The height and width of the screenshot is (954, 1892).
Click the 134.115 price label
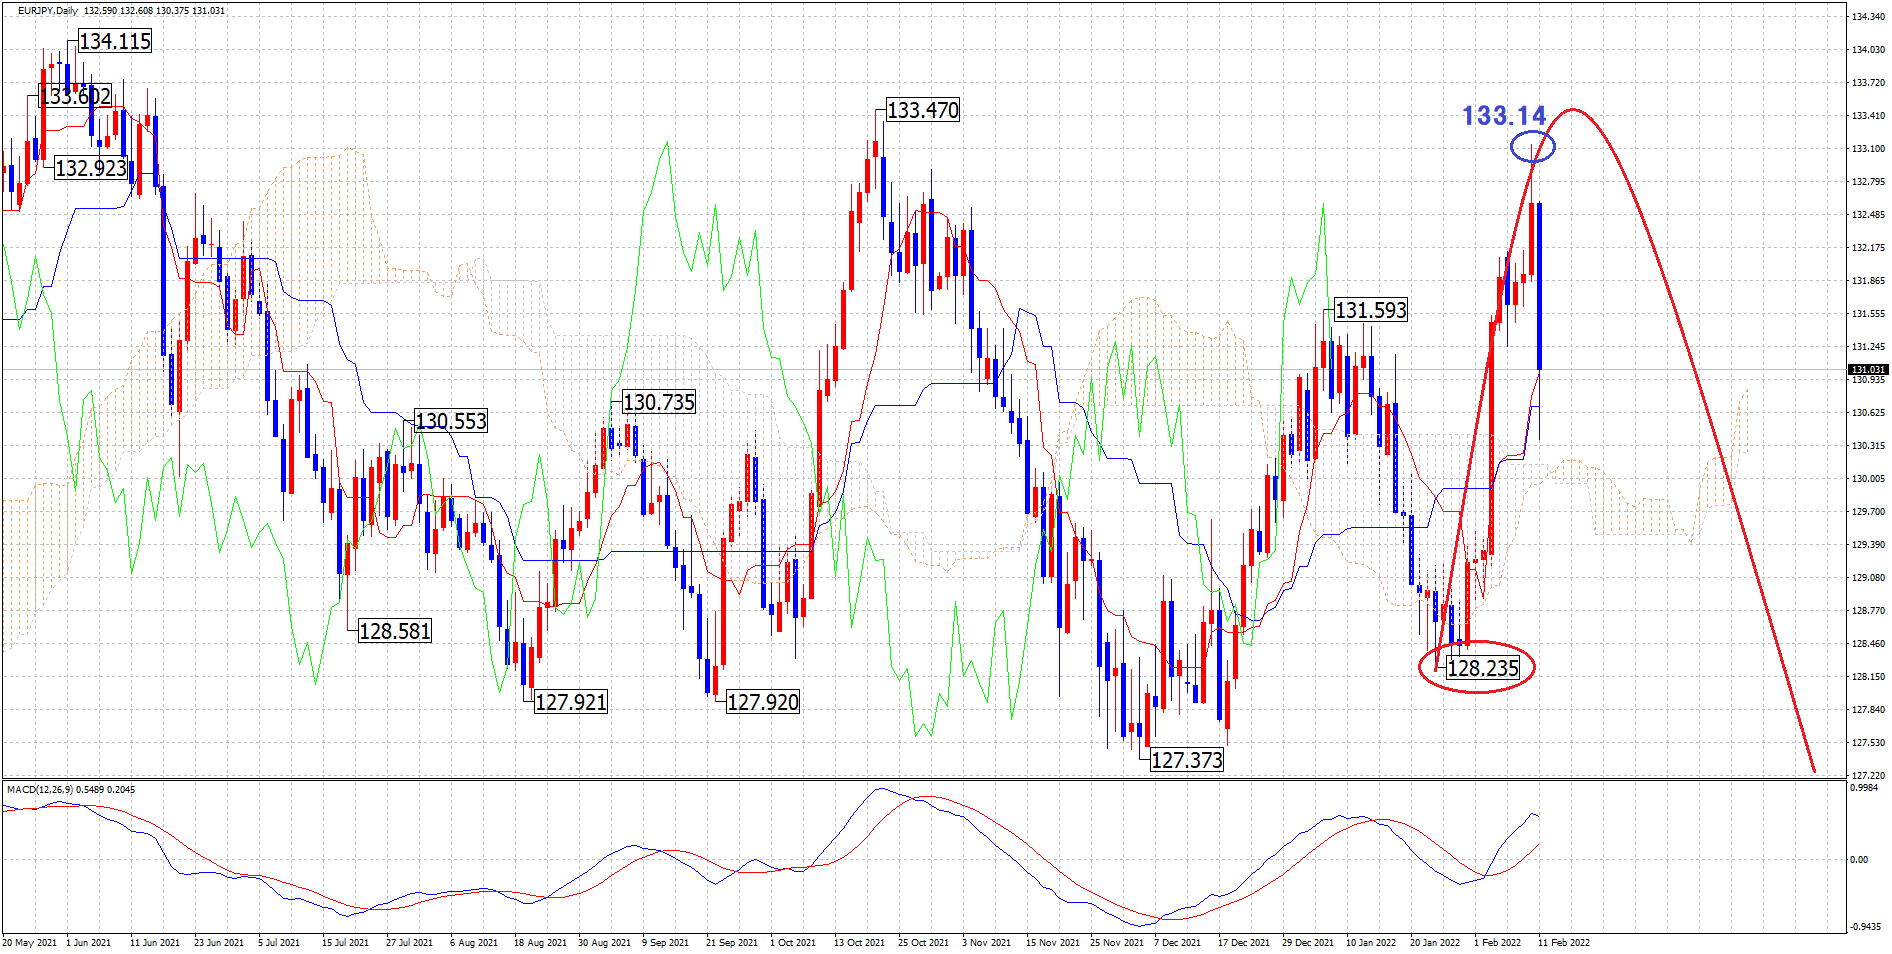tap(114, 41)
